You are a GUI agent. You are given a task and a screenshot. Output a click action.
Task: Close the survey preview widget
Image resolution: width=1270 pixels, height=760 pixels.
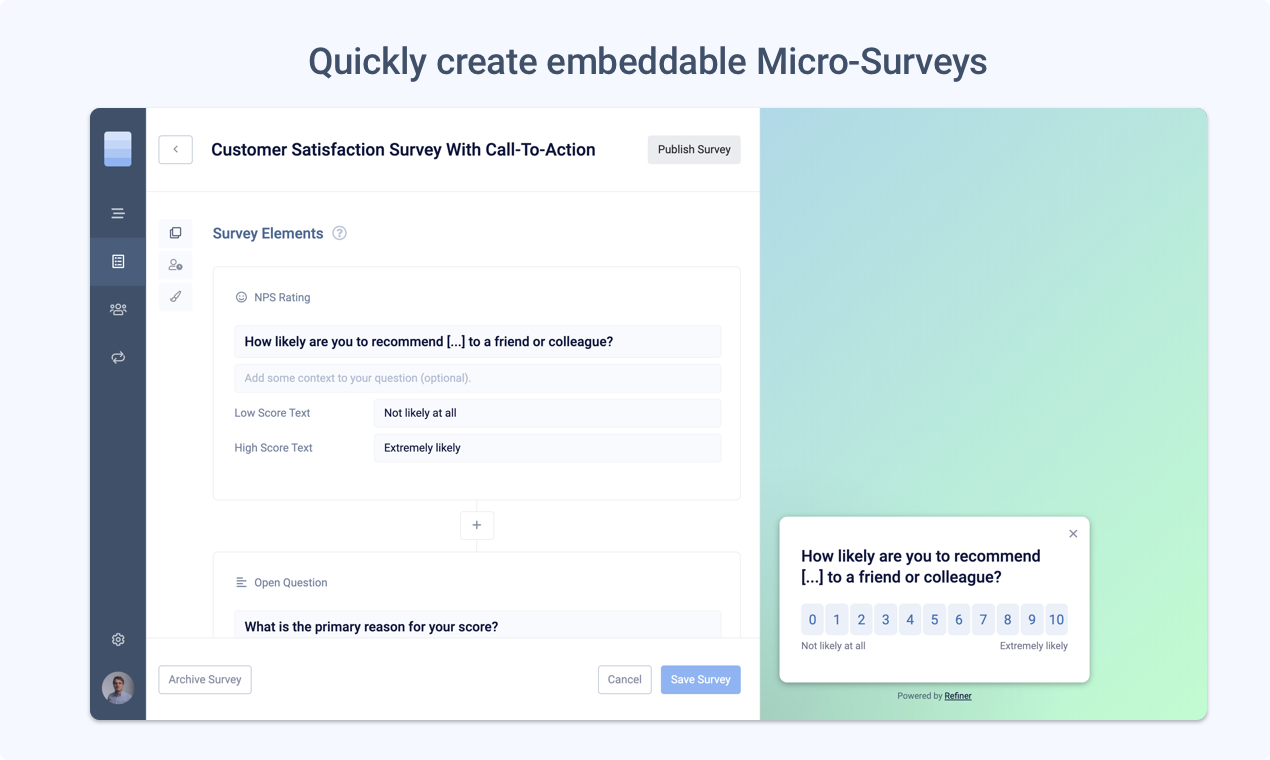point(1073,534)
